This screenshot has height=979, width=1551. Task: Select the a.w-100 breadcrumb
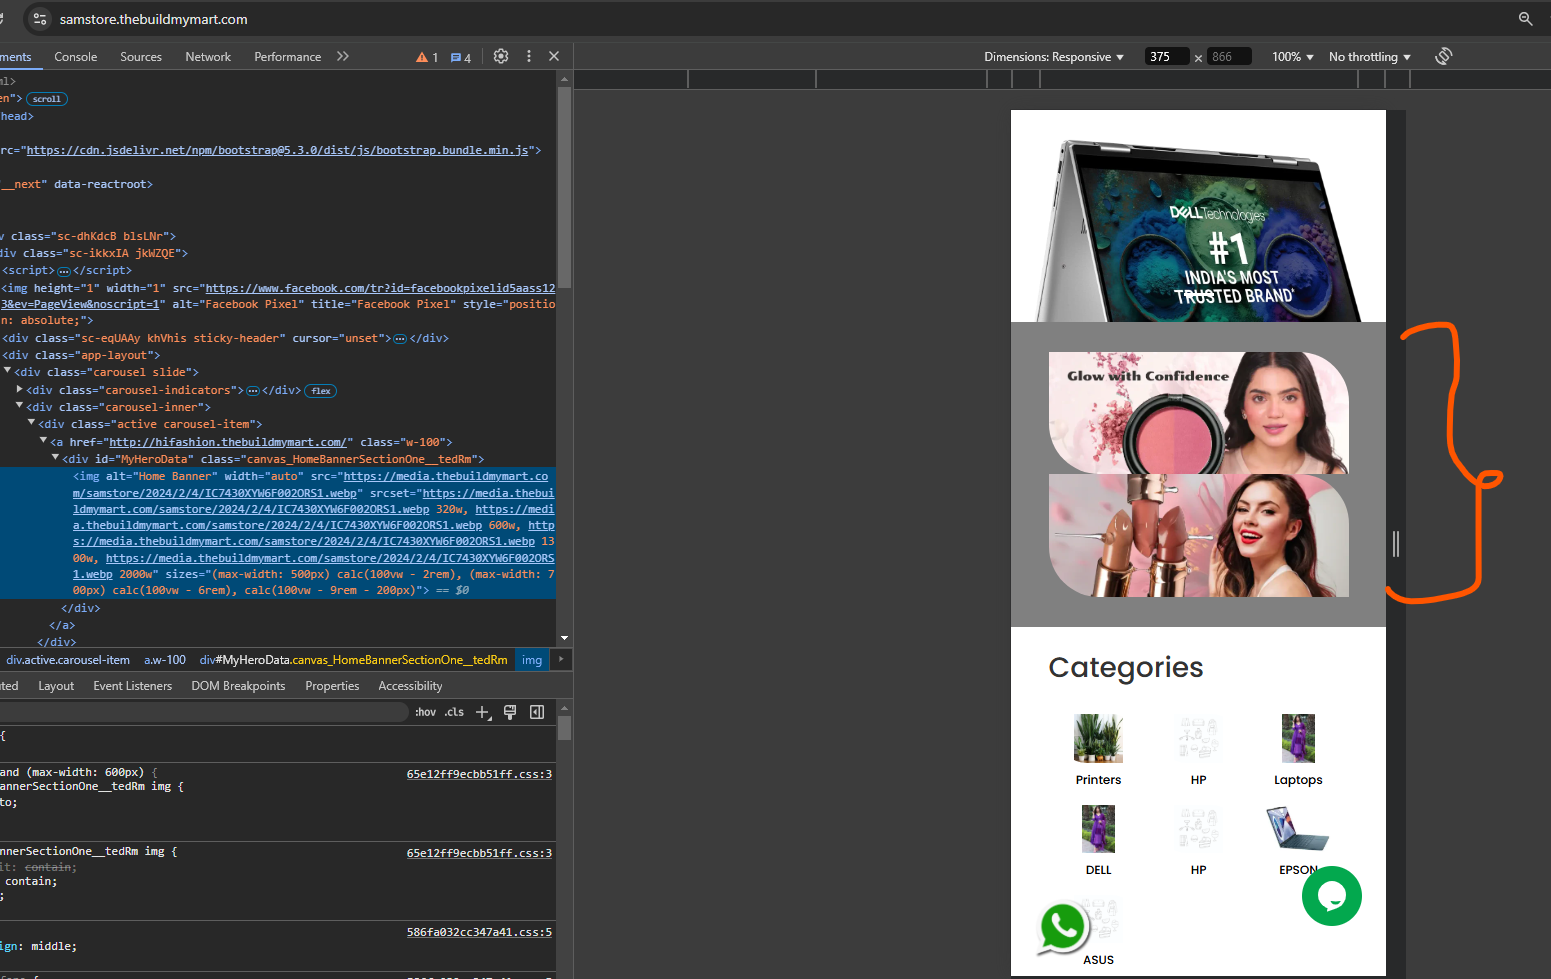pos(165,660)
